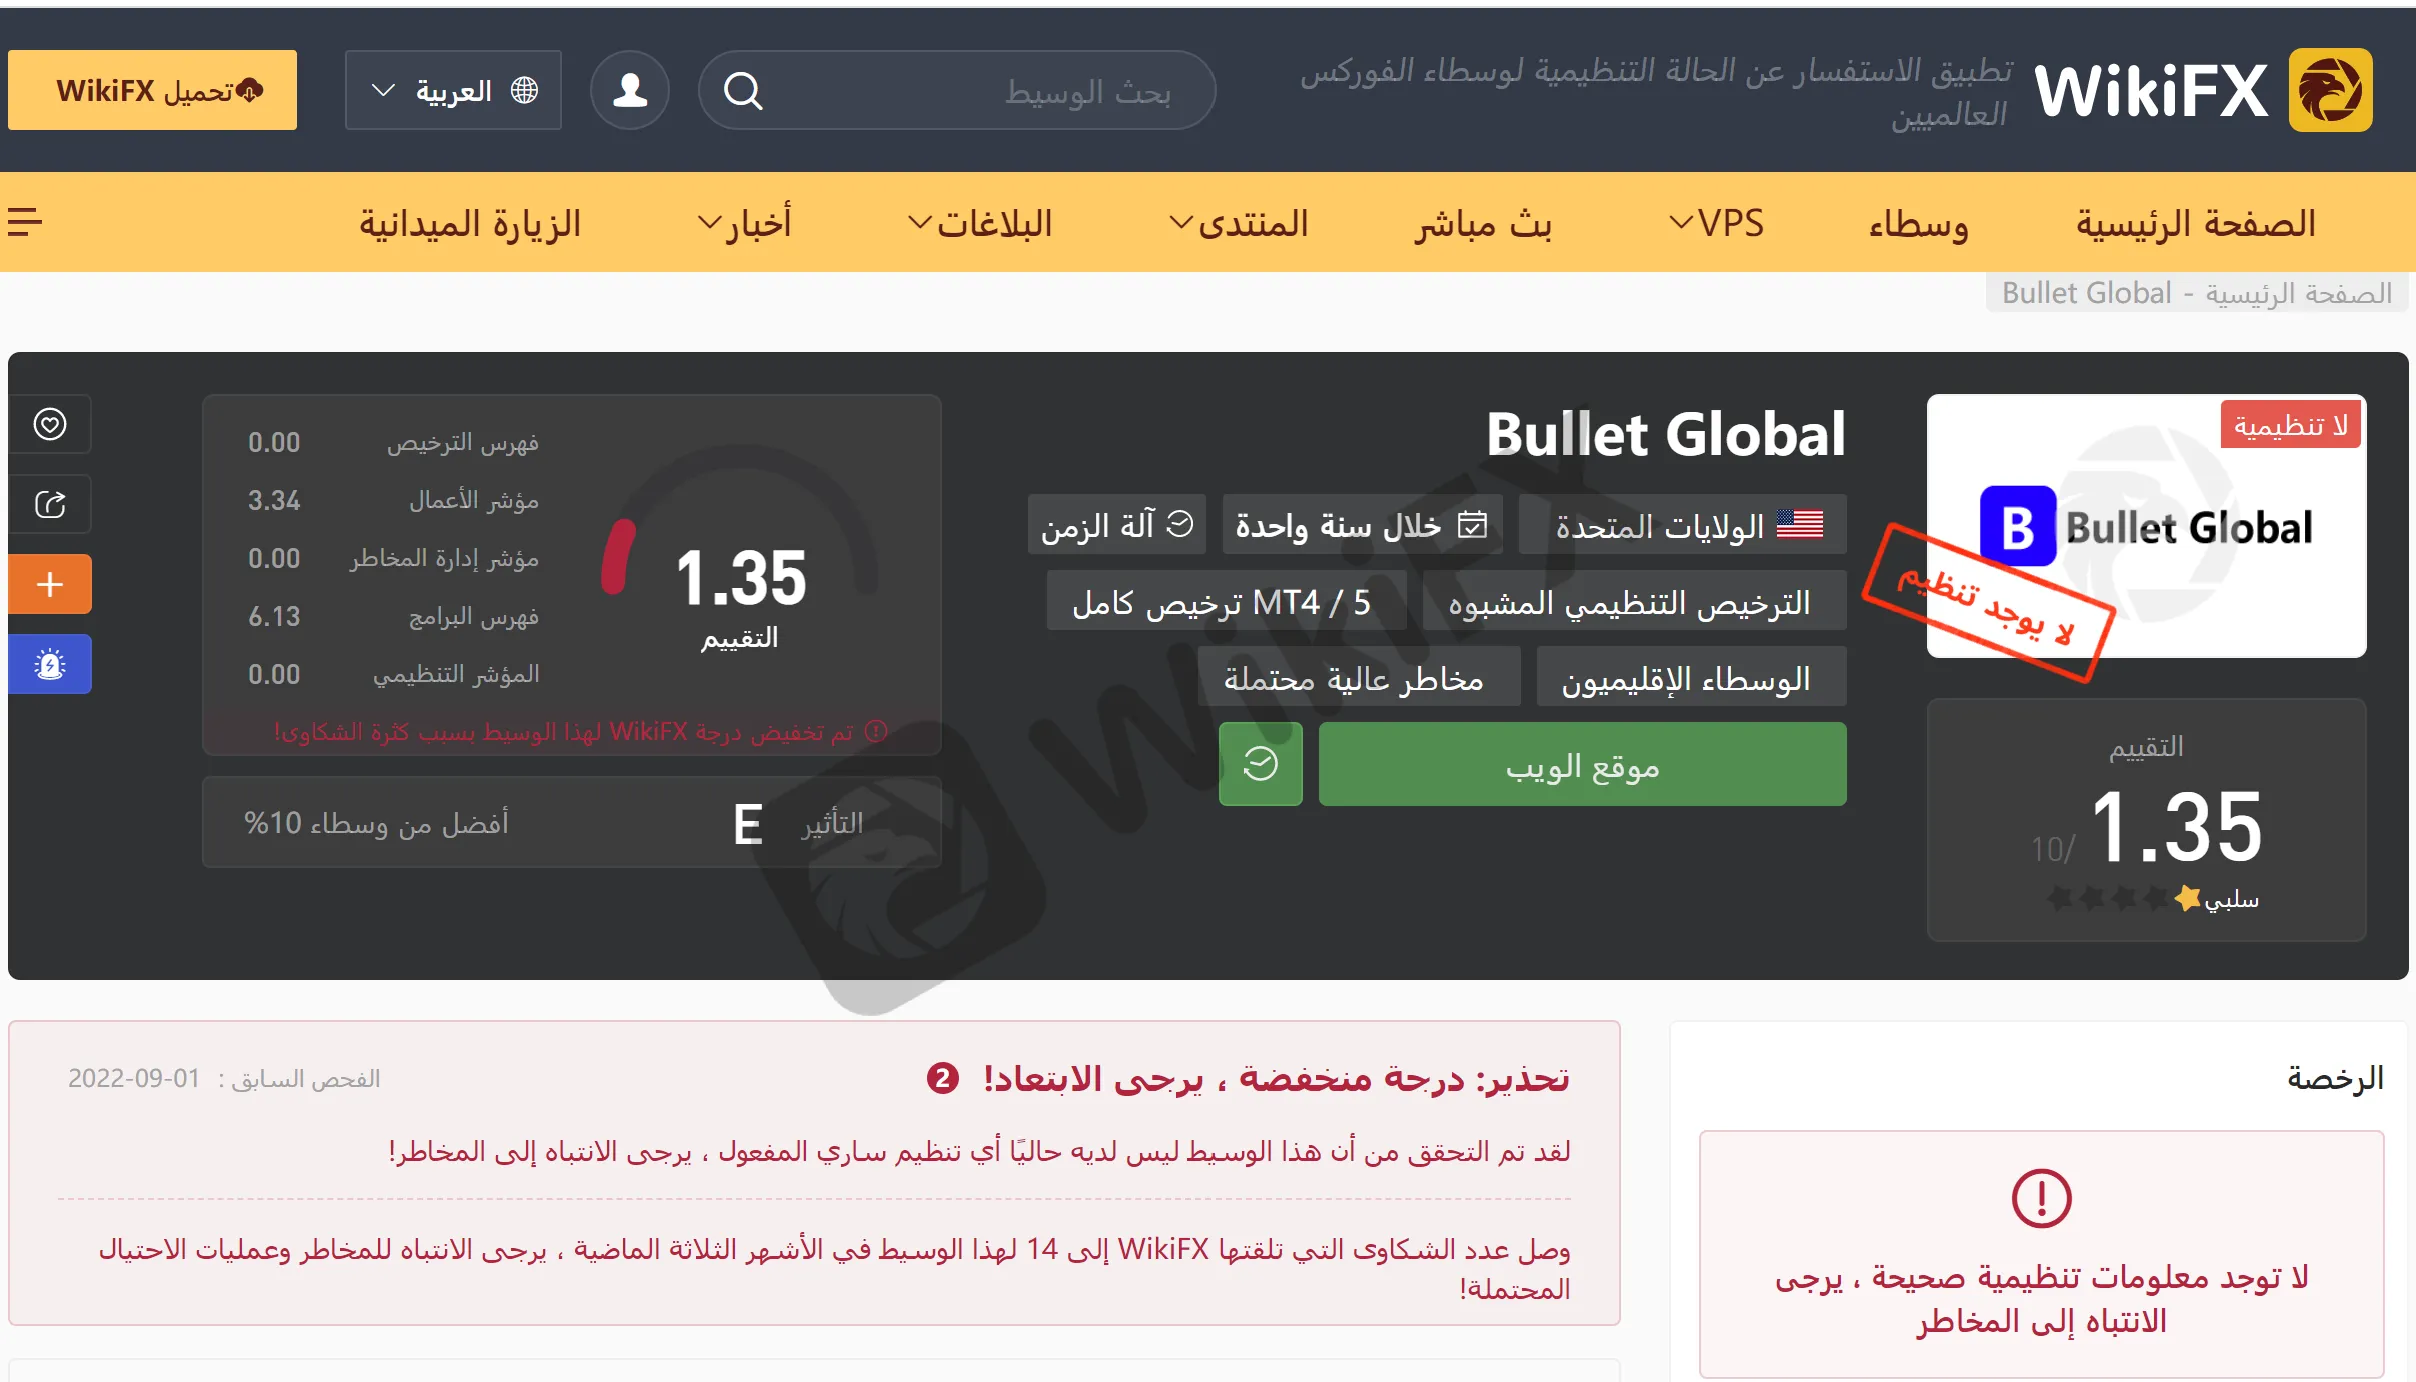Image resolution: width=2416 pixels, height=1382 pixels.
Task: Click the المؤشر التنظيمي 0.00 row
Action: [393, 674]
